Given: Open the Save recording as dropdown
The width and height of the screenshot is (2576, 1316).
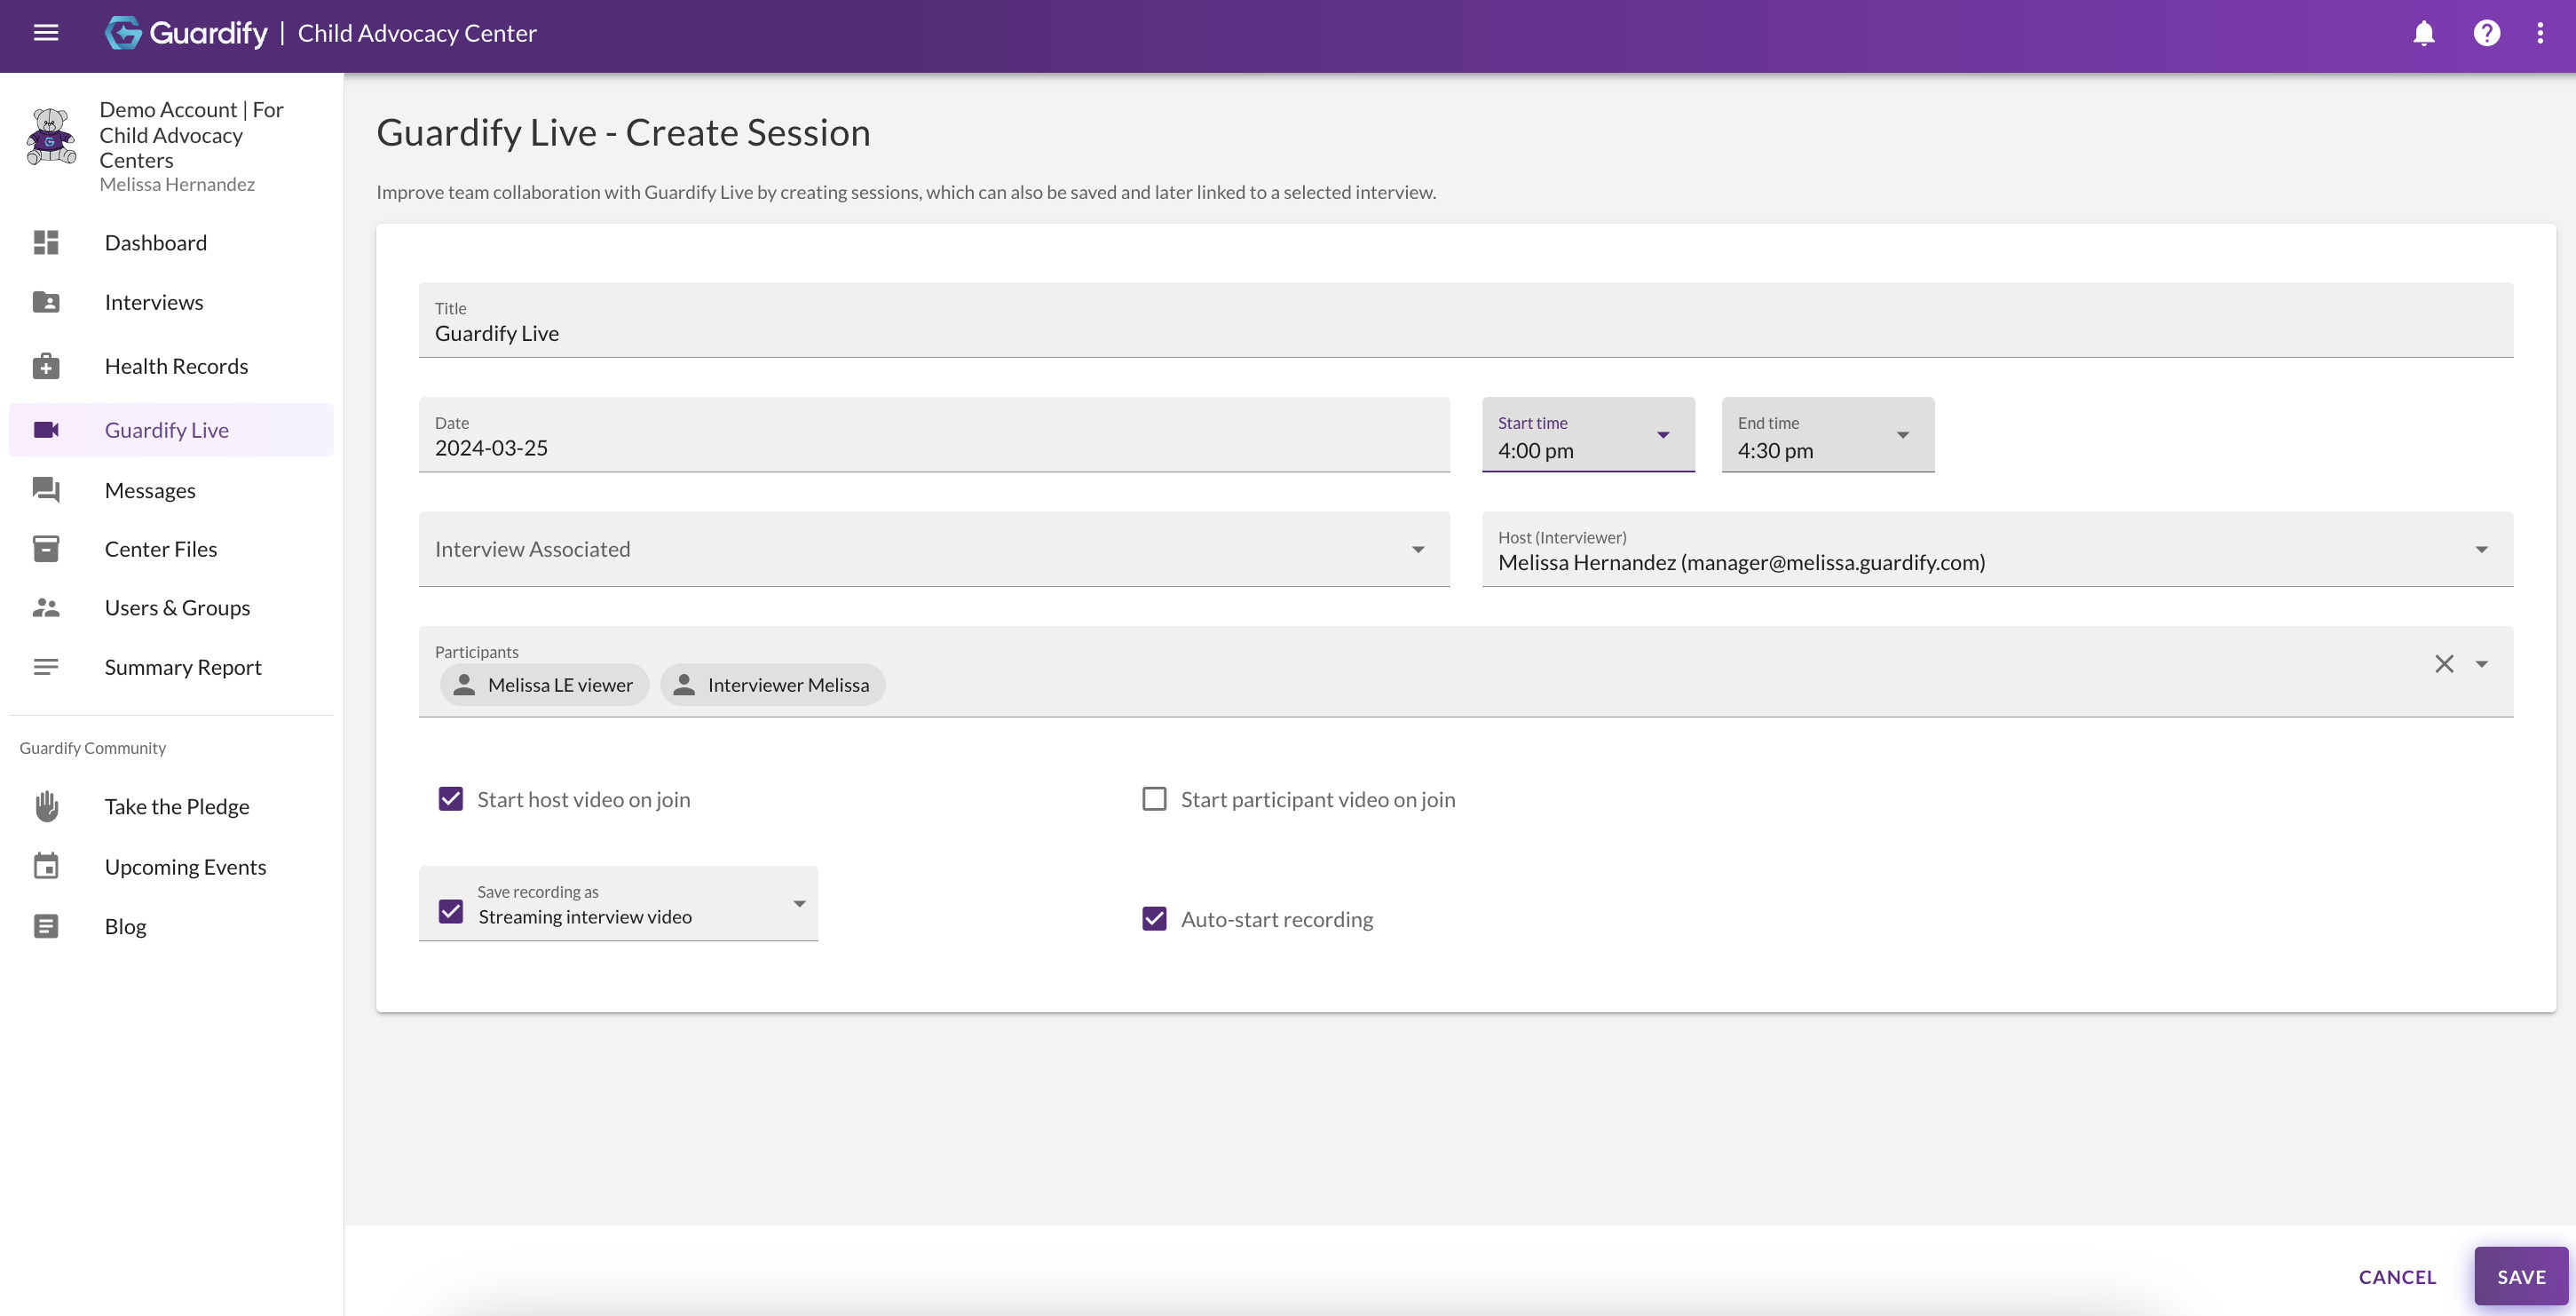Looking at the screenshot, I should coord(797,903).
